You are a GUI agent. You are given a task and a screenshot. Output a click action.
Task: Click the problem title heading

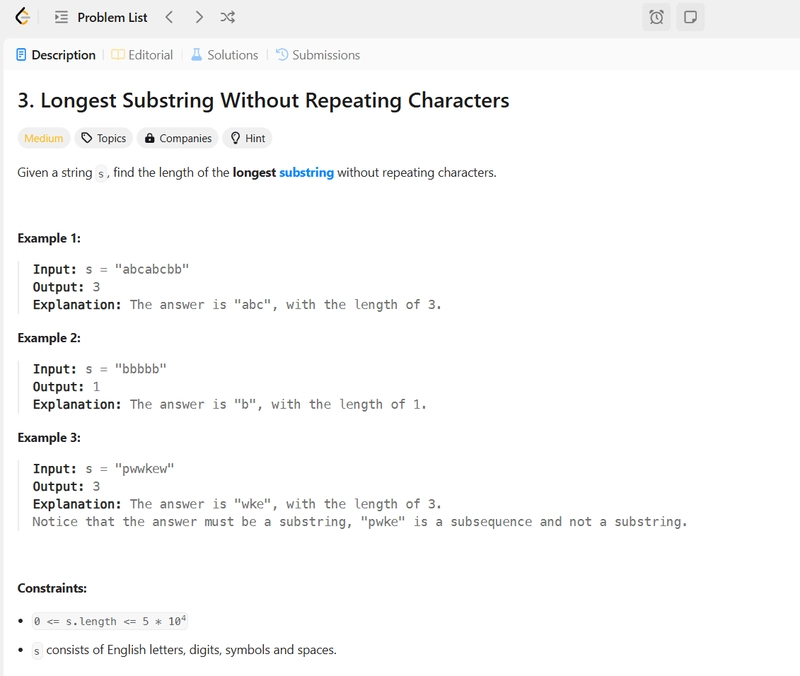point(263,100)
